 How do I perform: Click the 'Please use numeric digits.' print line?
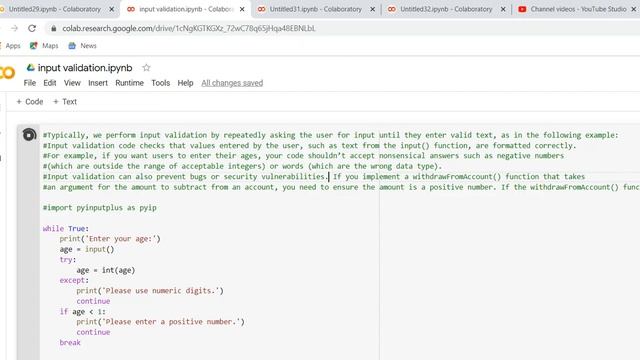[150, 291]
